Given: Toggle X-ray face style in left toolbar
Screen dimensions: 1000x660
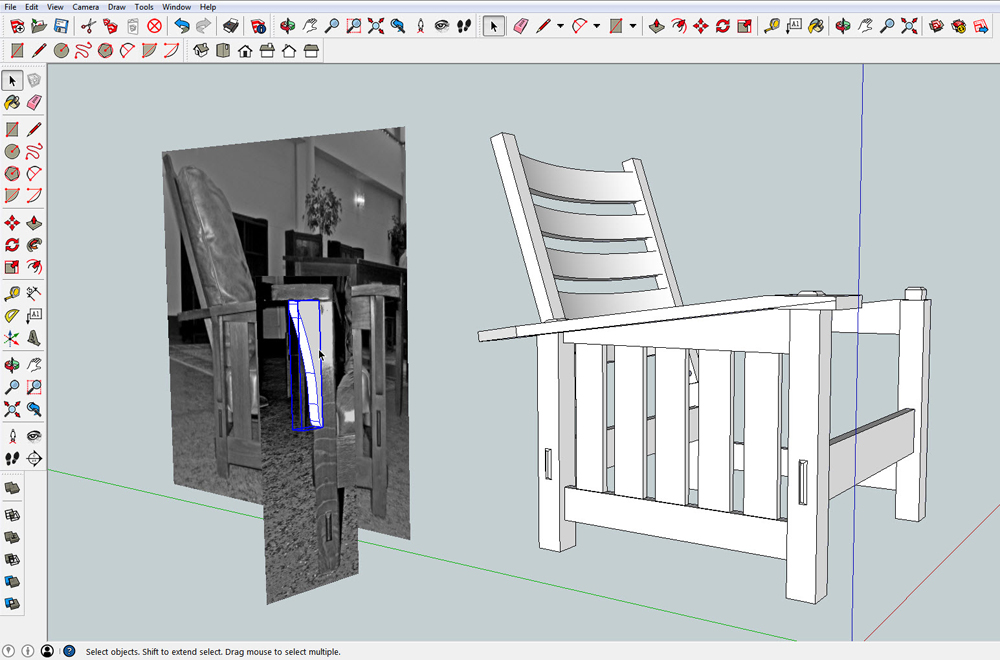Looking at the screenshot, I should tap(12, 488).
